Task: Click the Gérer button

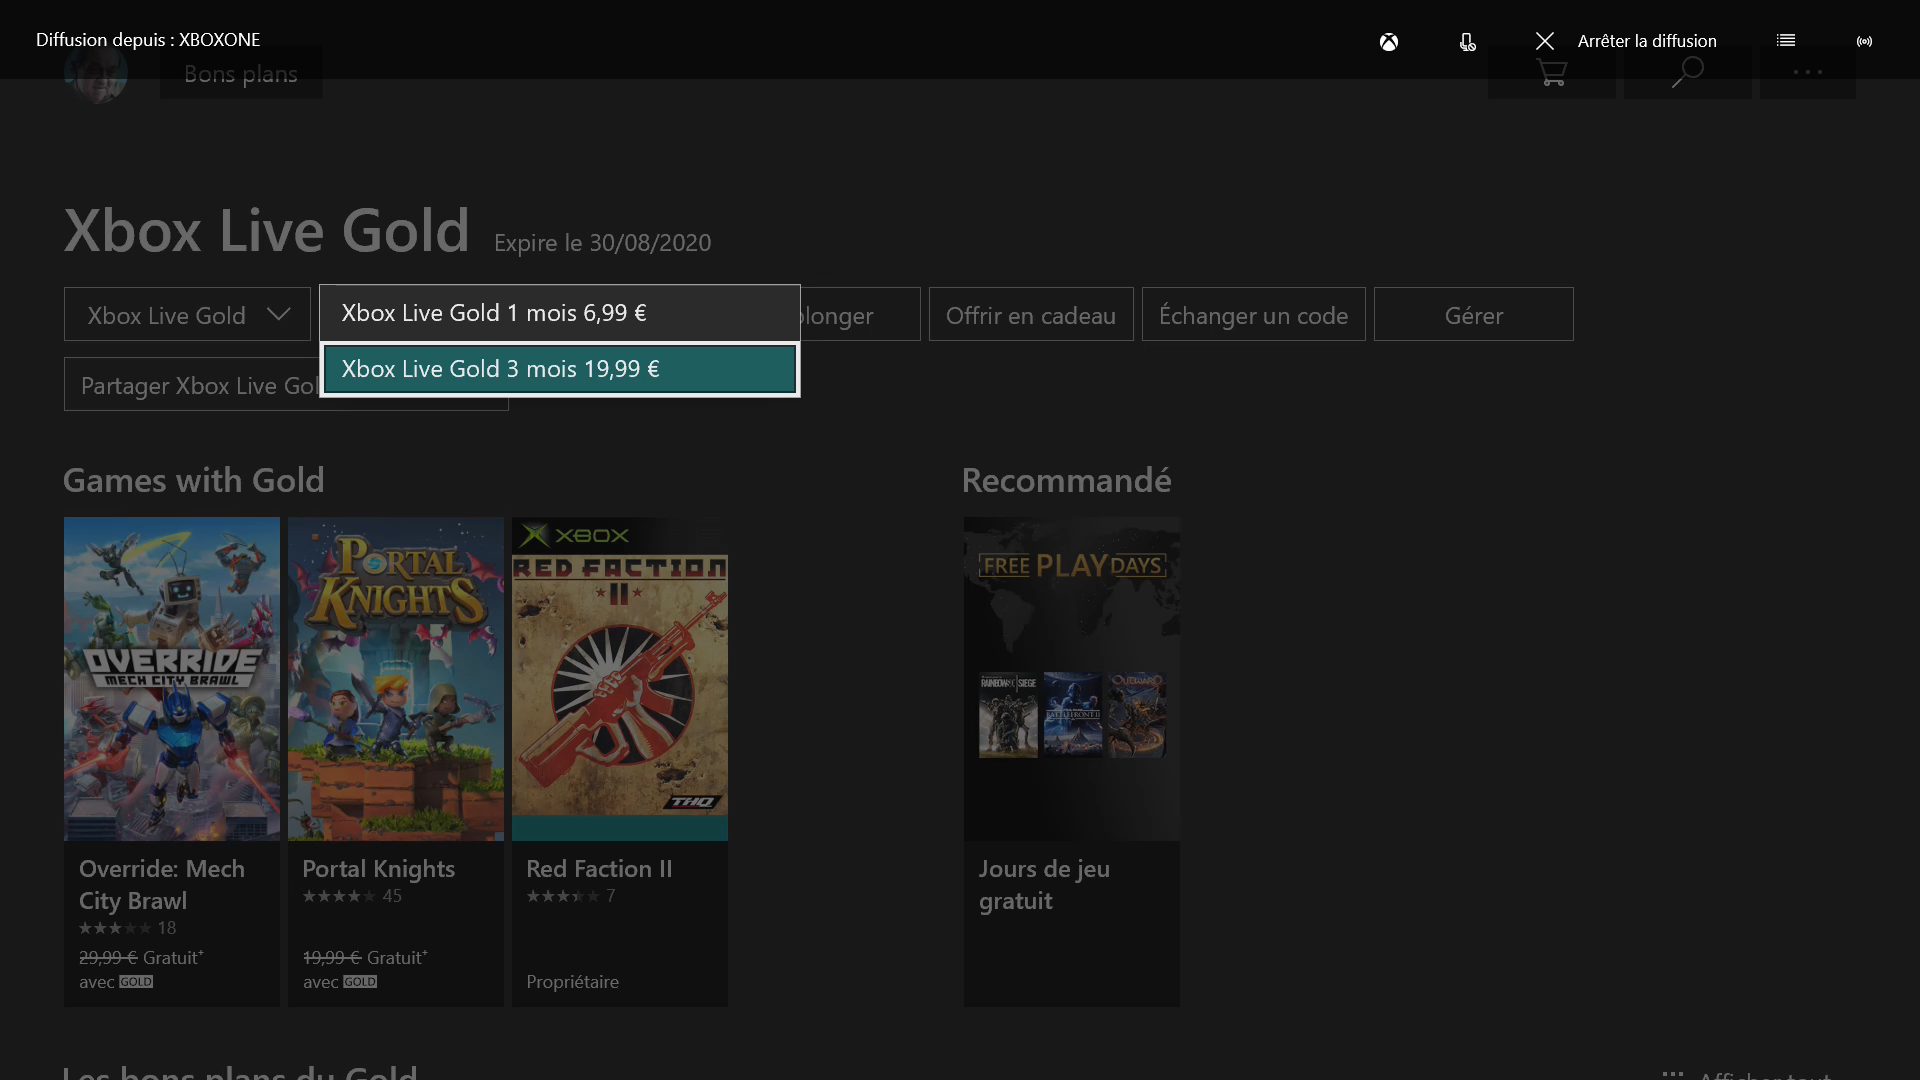Action: tap(1474, 315)
